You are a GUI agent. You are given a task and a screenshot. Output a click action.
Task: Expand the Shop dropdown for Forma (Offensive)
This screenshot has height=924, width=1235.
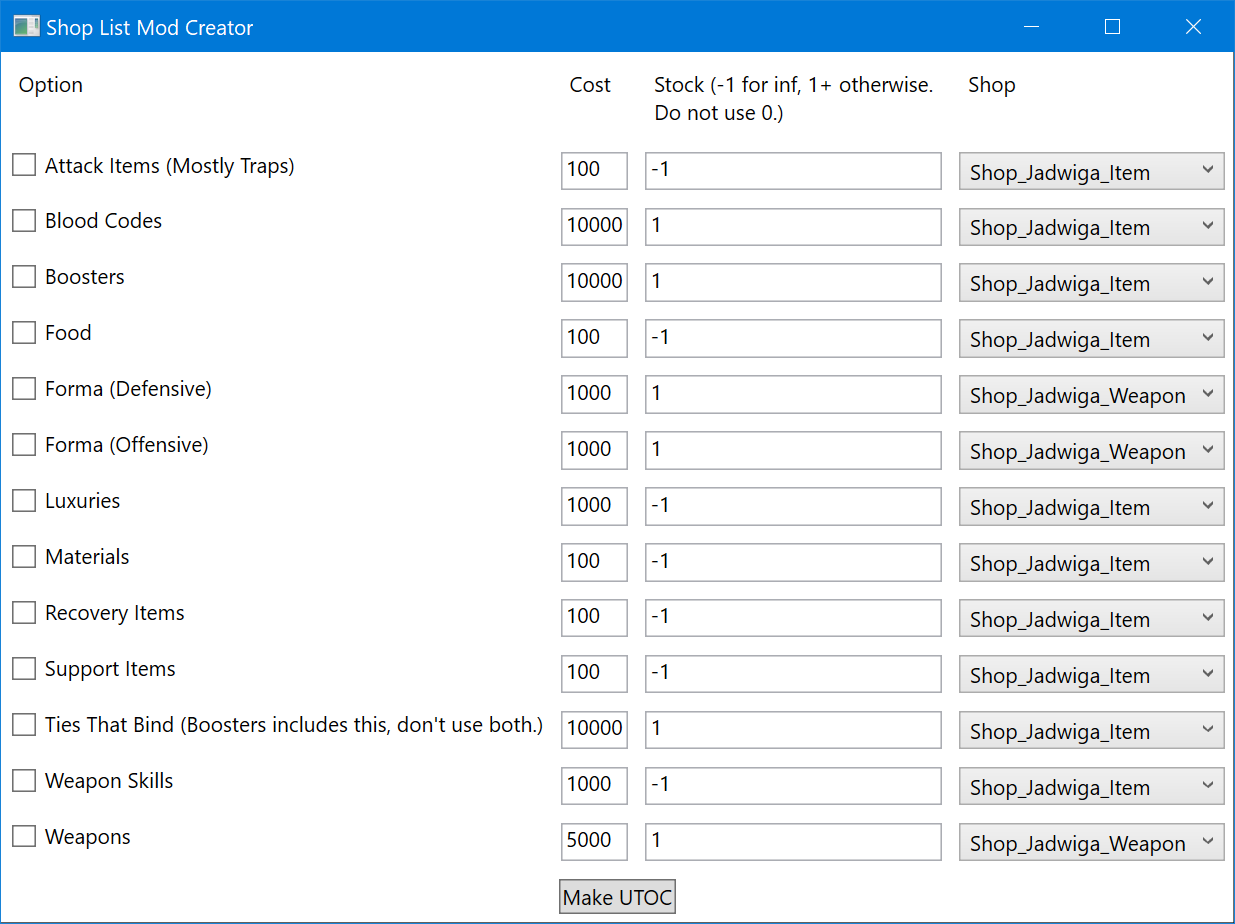(1091, 451)
